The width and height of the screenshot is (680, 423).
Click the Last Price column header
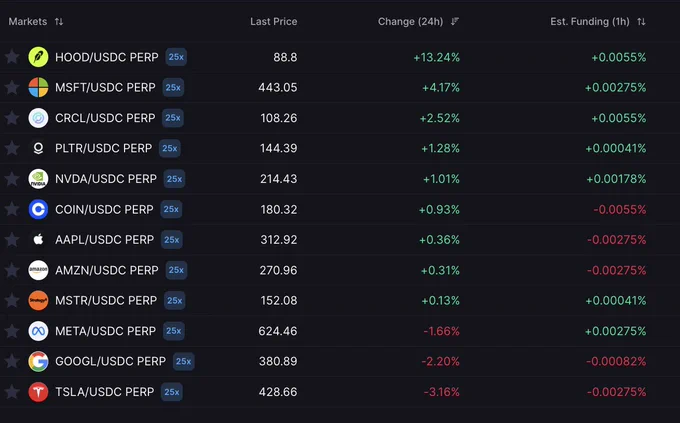(274, 21)
